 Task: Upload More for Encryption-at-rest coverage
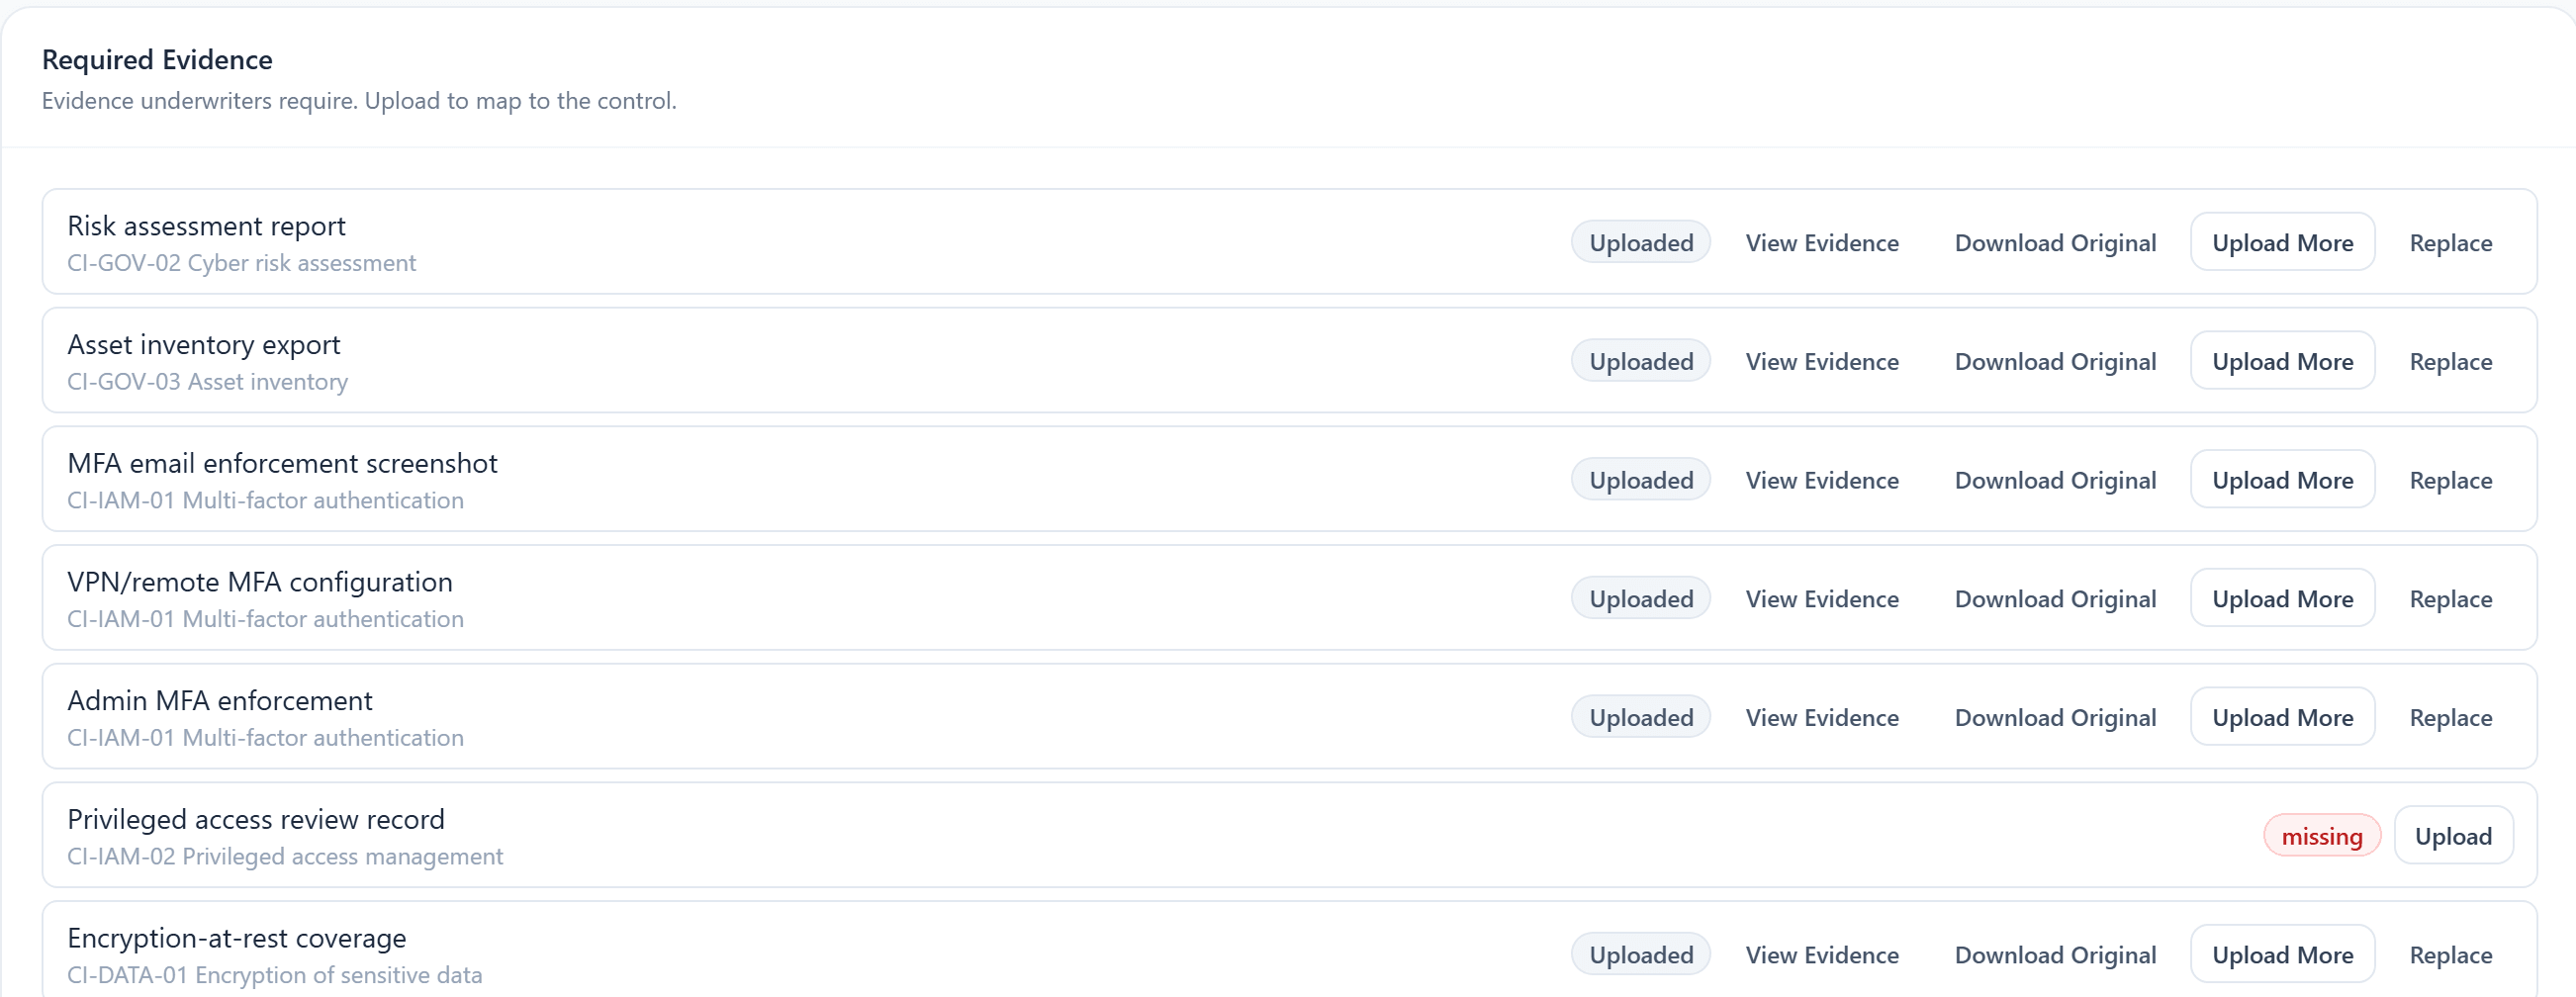click(x=2282, y=955)
